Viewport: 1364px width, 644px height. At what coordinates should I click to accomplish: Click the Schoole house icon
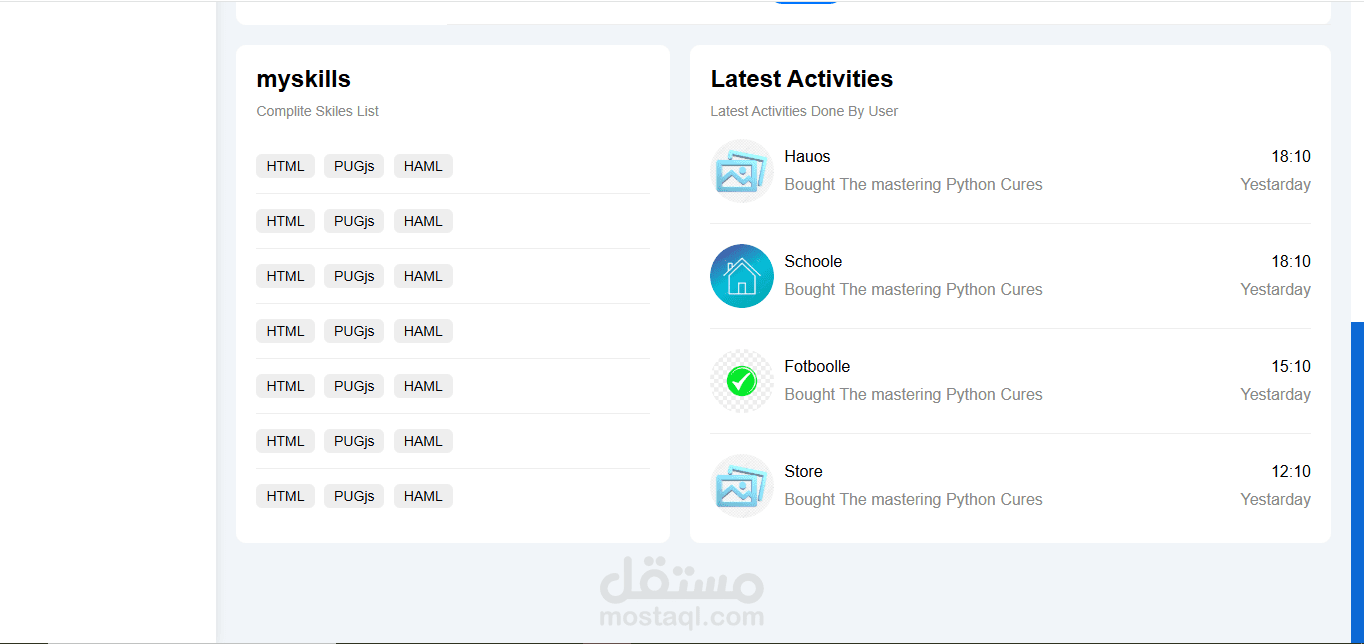pos(741,276)
